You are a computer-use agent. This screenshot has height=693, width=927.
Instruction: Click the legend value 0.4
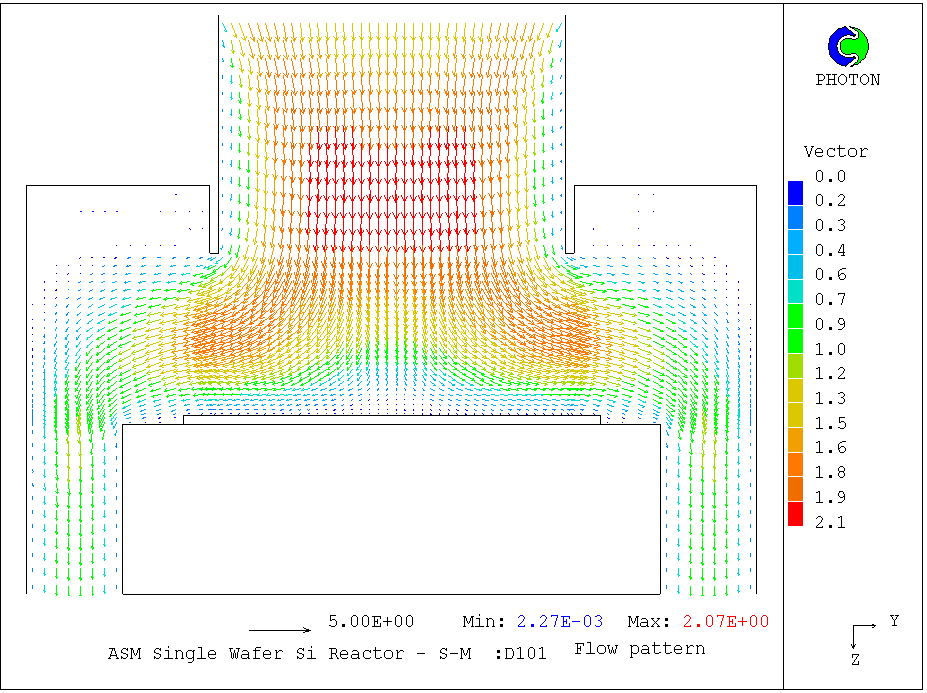point(830,250)
